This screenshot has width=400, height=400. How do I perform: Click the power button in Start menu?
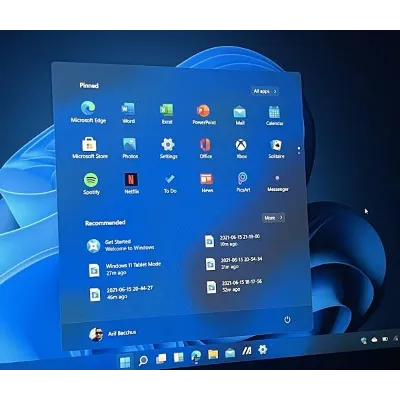[287, 320]
